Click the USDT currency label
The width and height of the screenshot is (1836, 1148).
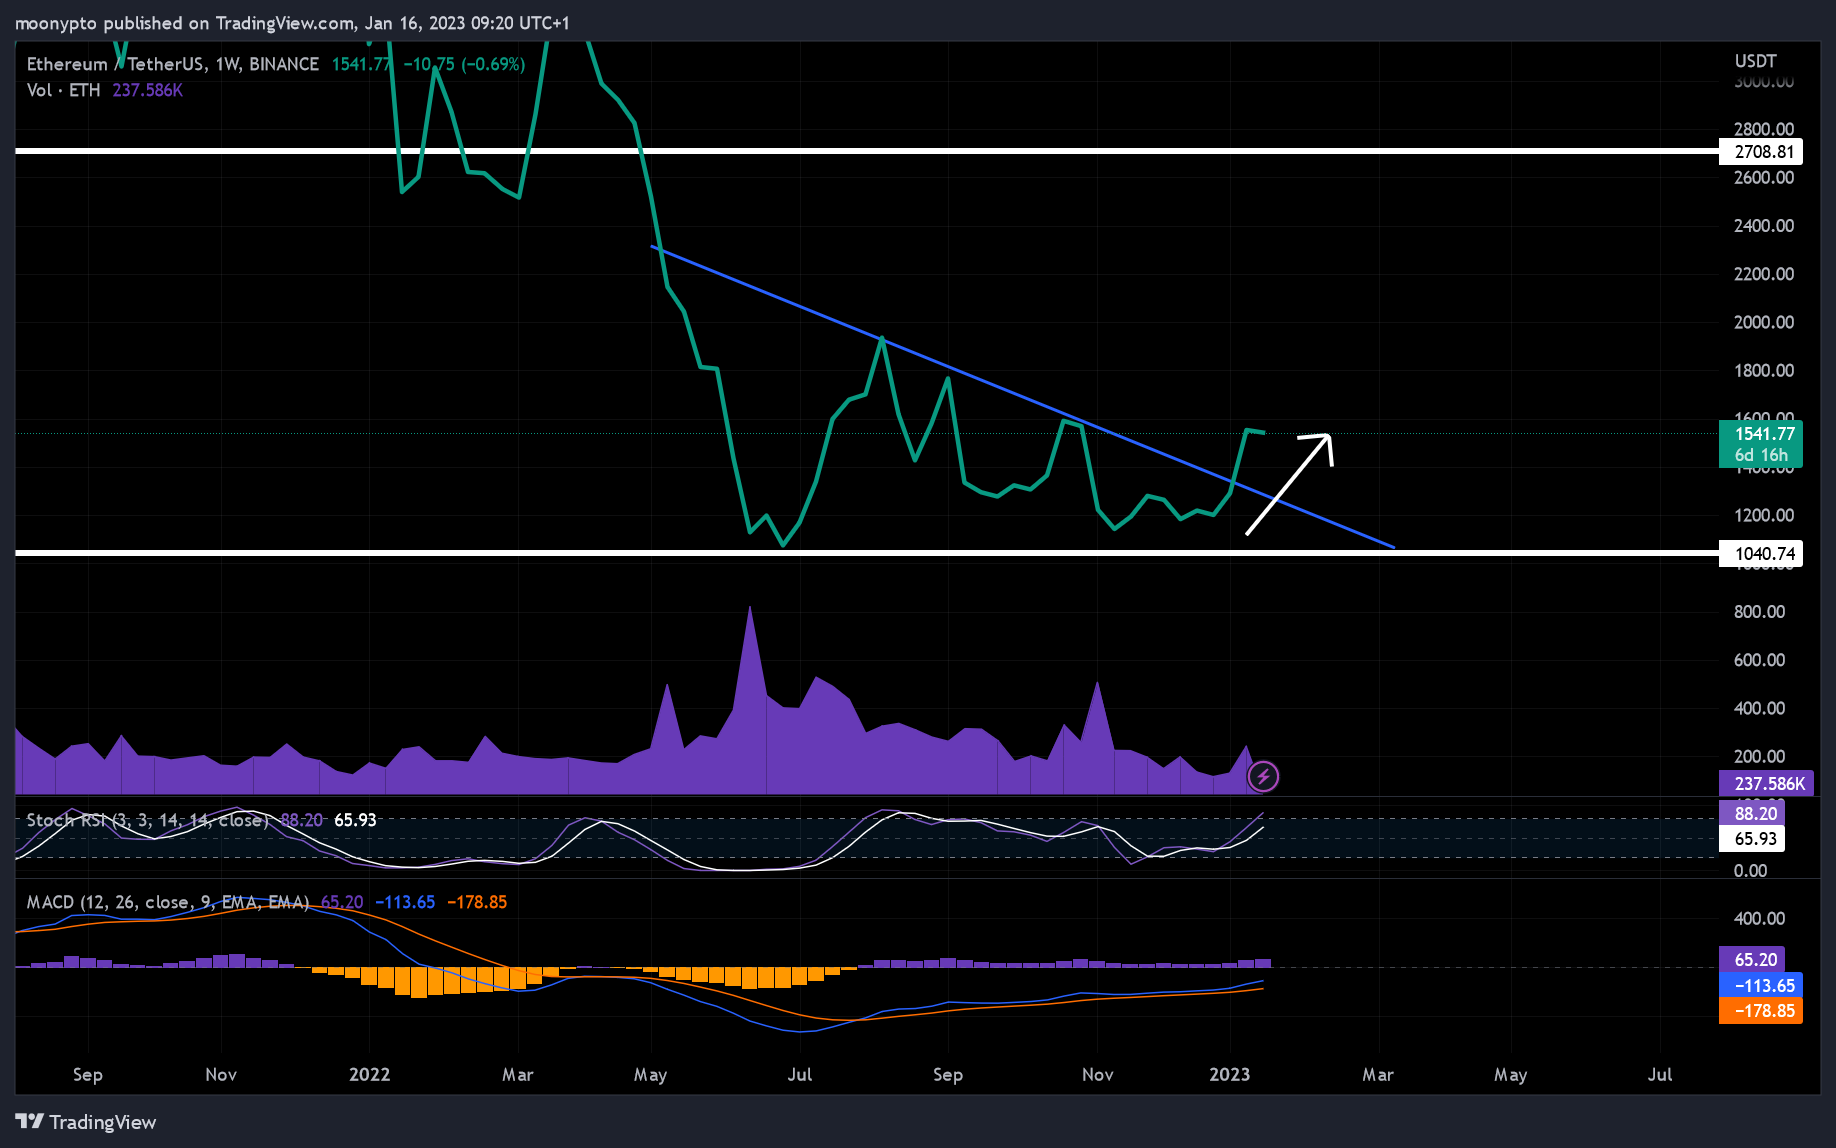[1755, 61]
